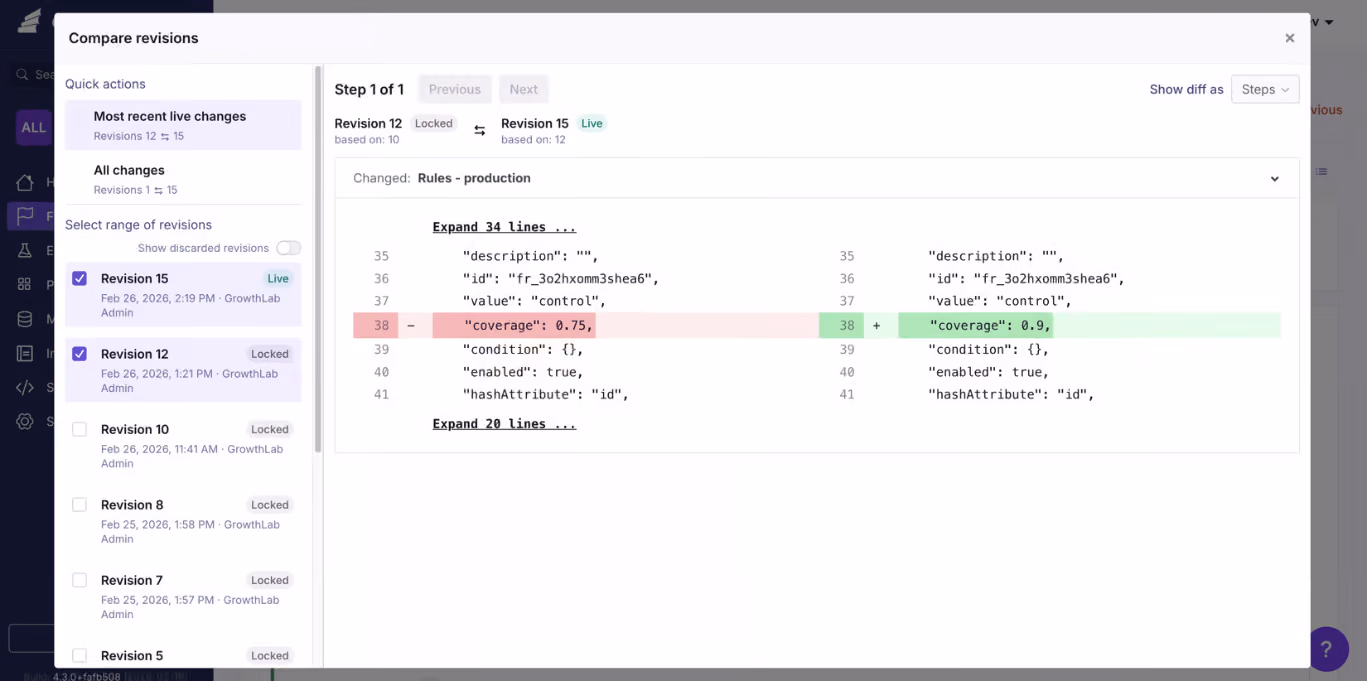Select Most recent live changes quick action
1367x681 pixels.
[x=183, y=125]
